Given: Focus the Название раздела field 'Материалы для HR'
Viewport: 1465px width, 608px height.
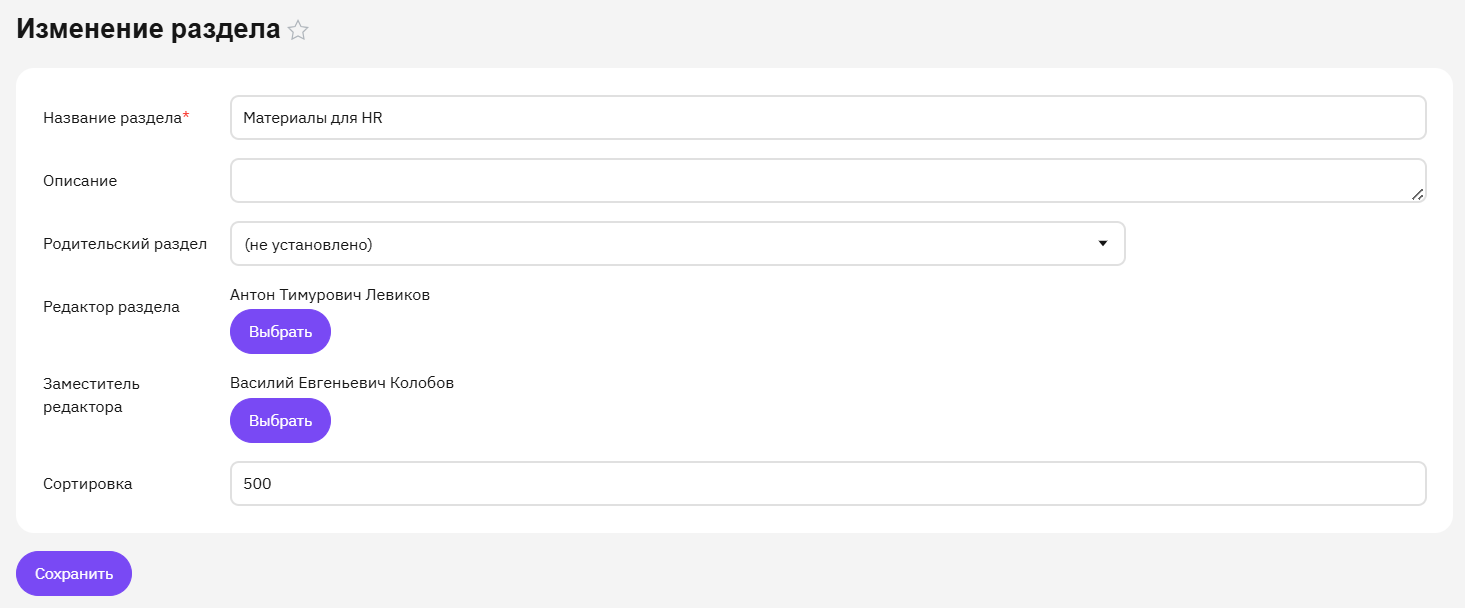Looking at the screenshot, I should pos(828,118).
